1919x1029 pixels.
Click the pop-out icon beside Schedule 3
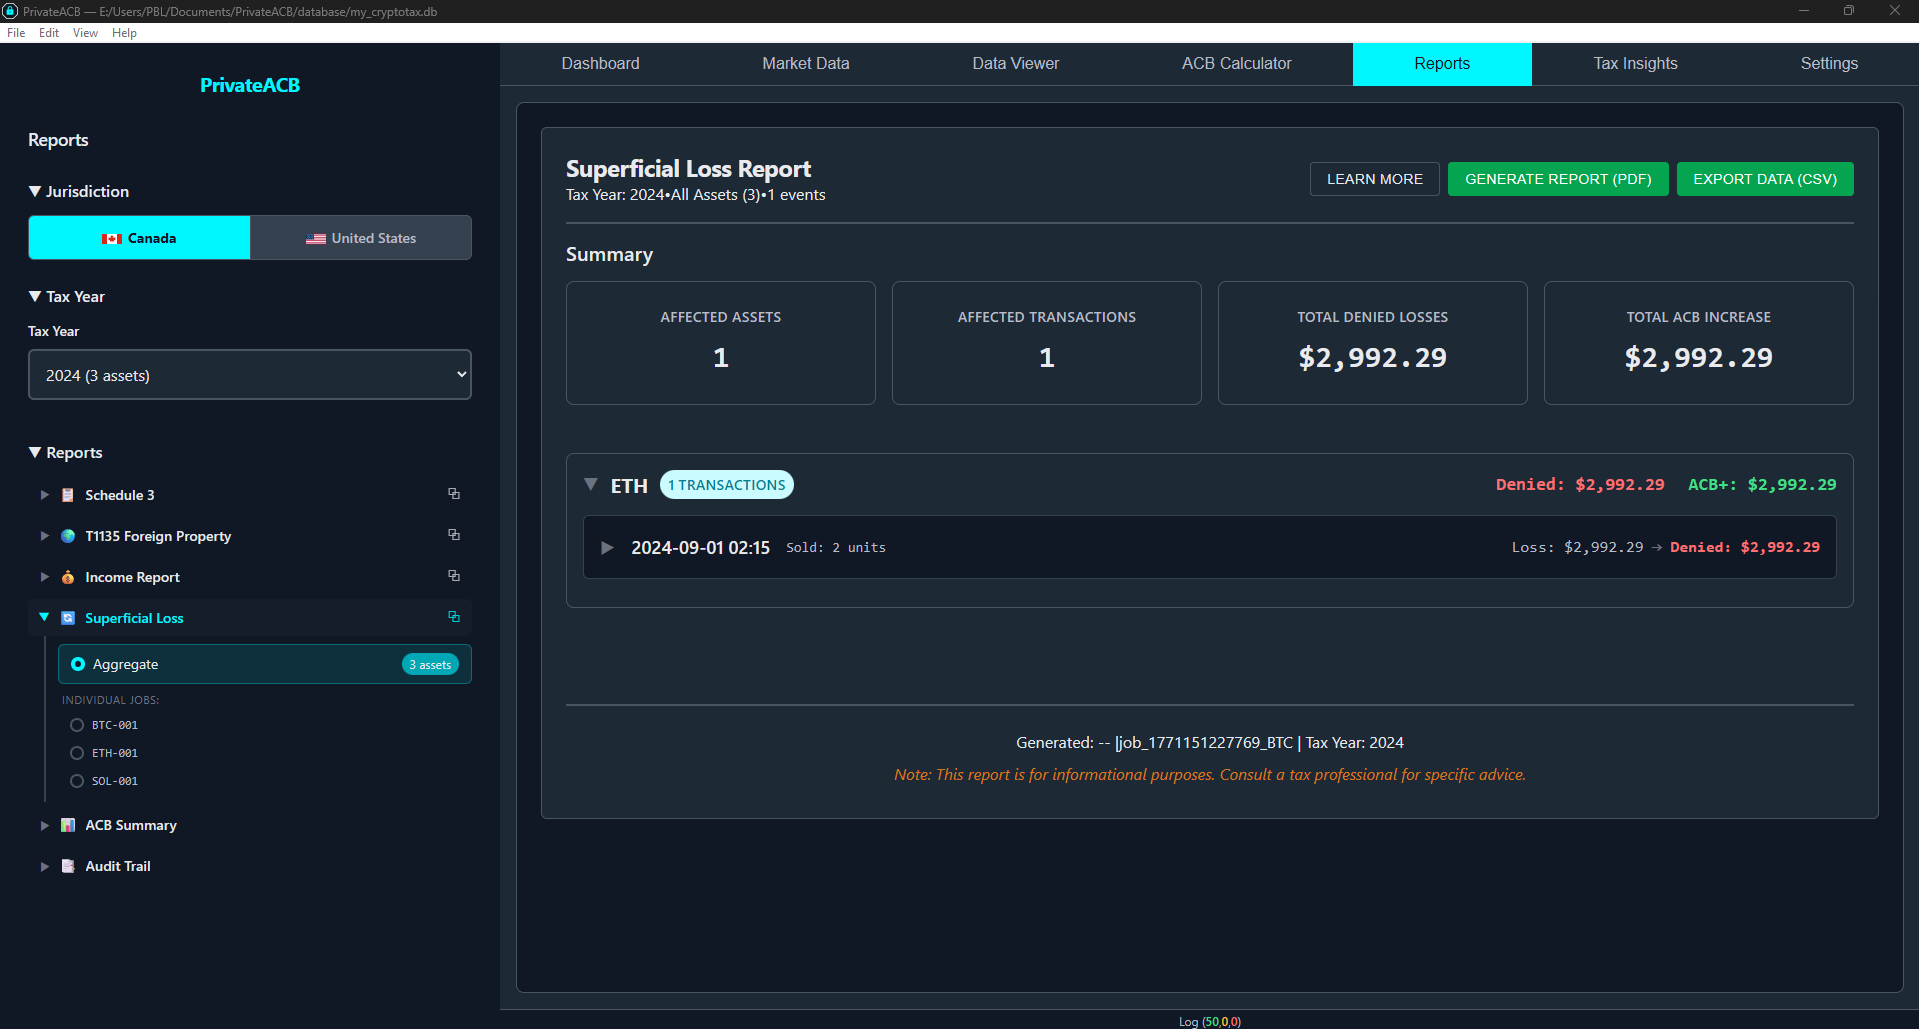(454, 494)
